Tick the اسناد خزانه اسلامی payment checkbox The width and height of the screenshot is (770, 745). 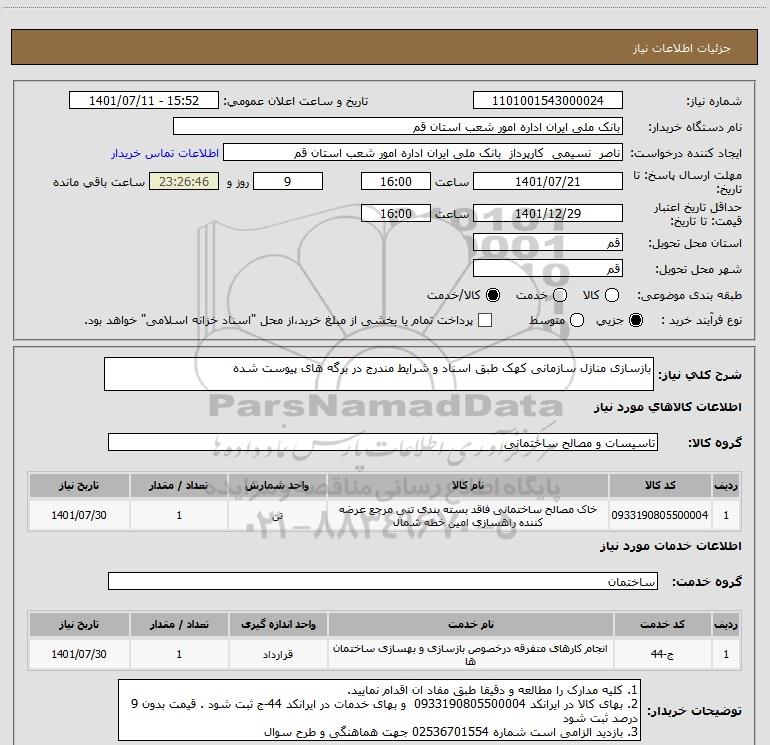tap(485, 320)
